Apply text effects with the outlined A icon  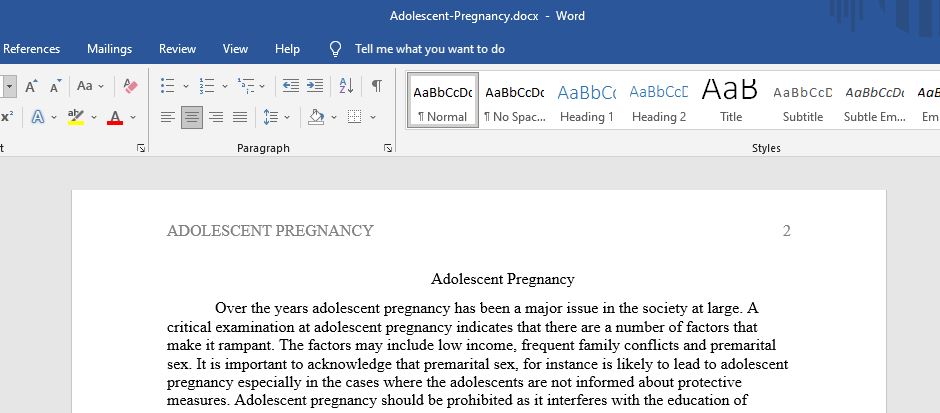tap(38, 117)
